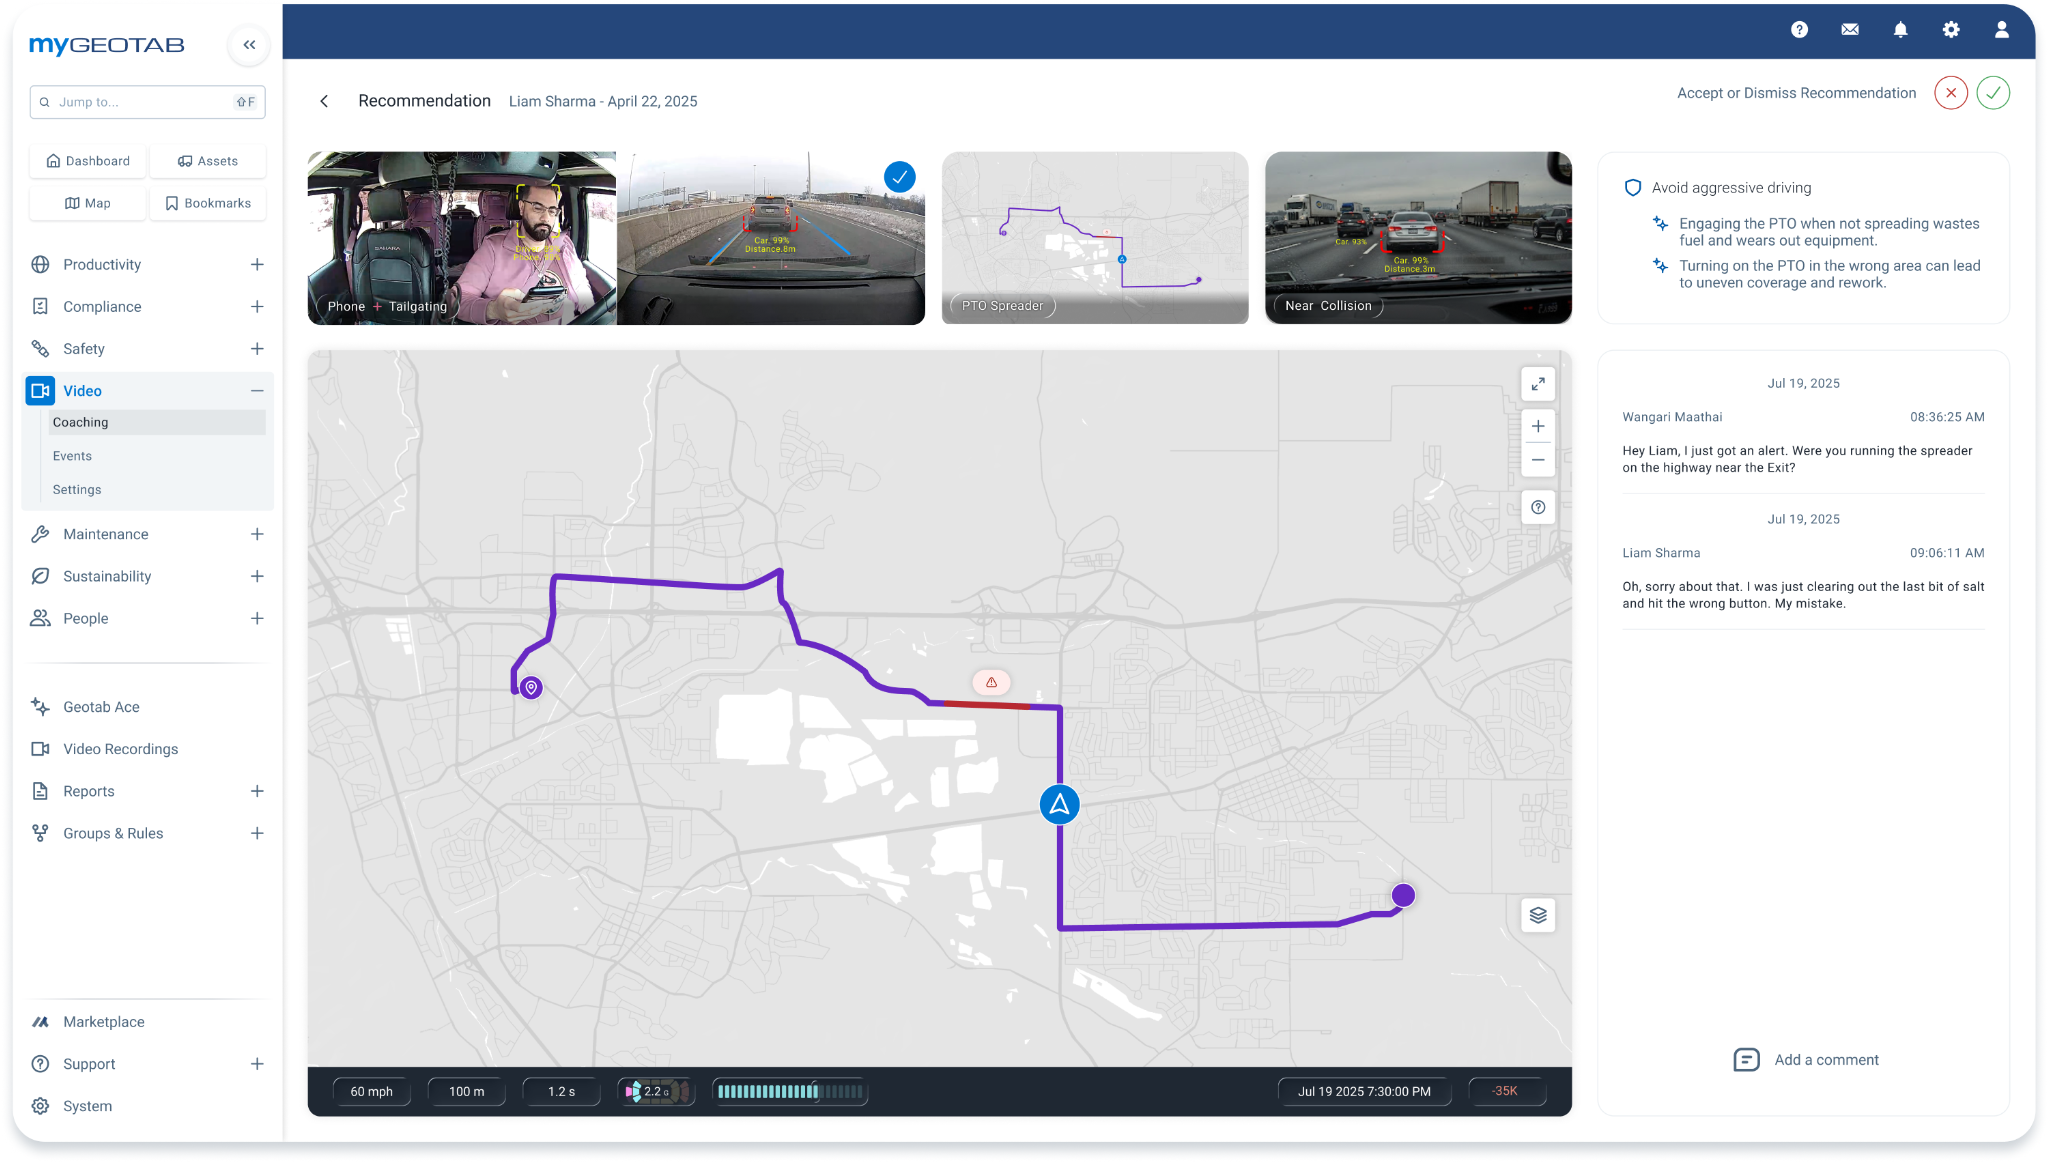Image resolution: width=2048 pixels, height=1163 pixels.
Task: Open the notifications bell
Action: 1900,30
